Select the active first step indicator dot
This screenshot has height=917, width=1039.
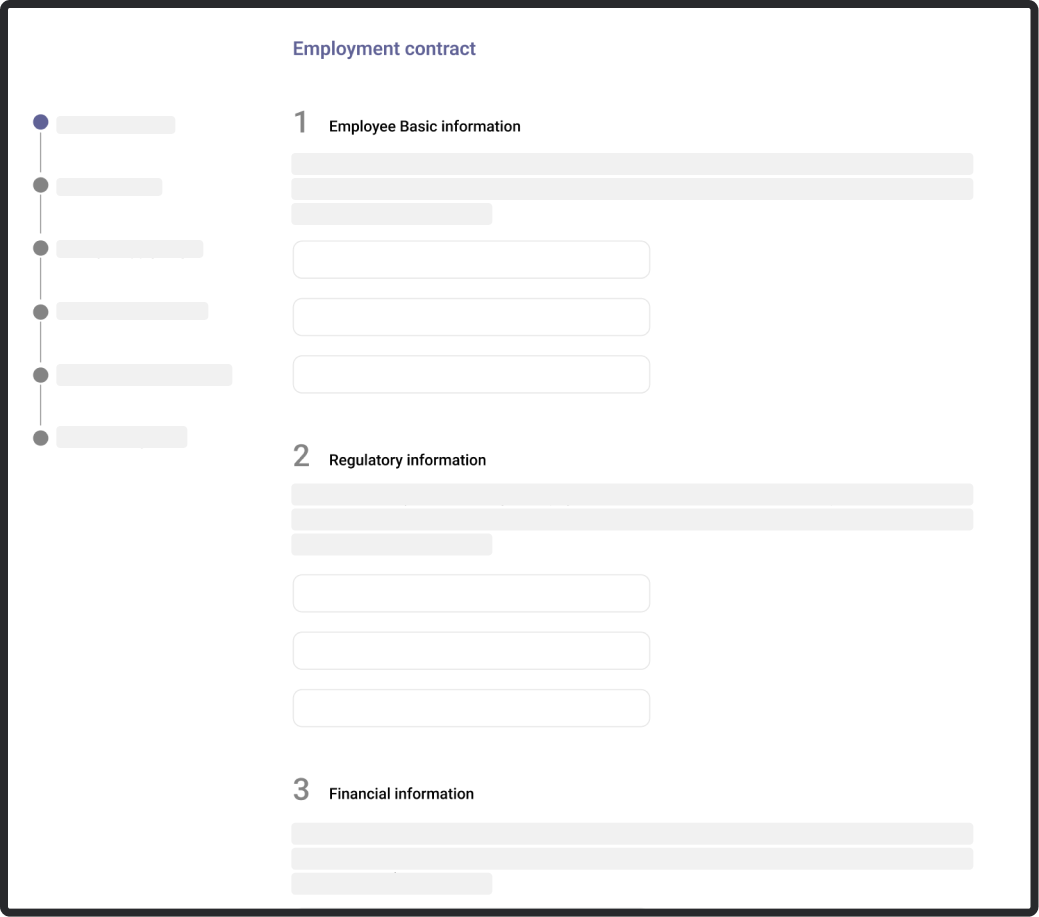click(41, 122)
